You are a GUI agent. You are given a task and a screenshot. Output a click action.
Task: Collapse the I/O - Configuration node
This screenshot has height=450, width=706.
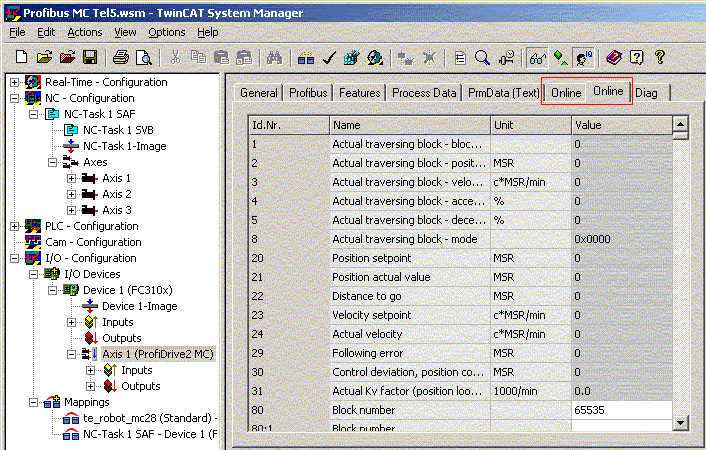tap(14, 258)
